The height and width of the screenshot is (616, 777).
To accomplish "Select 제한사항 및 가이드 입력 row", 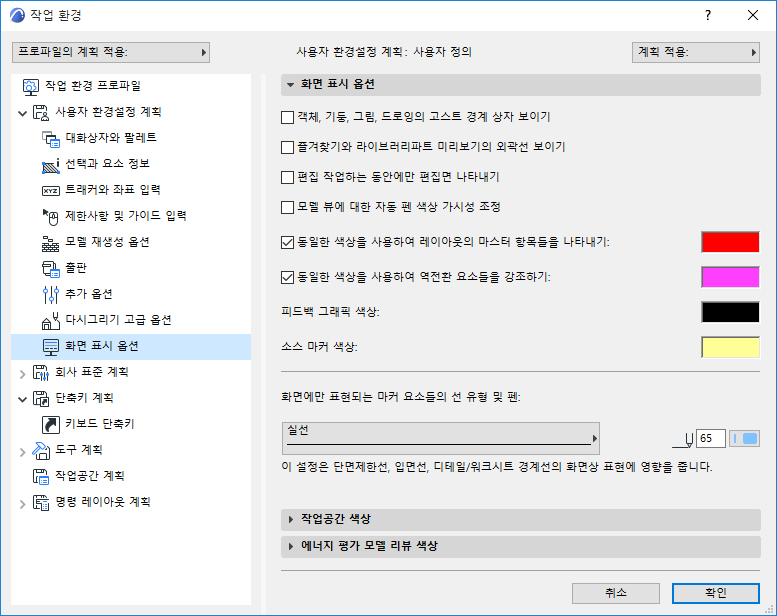I will click(131, 217).
